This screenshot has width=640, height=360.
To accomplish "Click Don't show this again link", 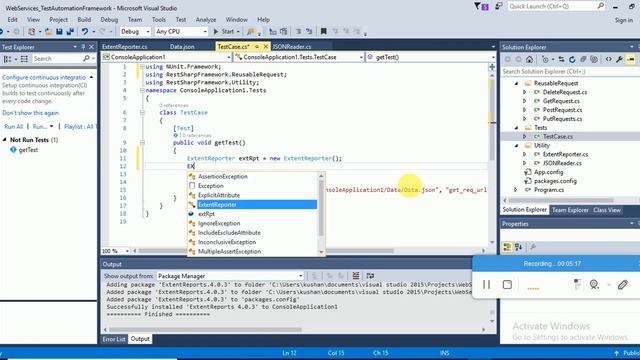I will click(x=31, y=113).
